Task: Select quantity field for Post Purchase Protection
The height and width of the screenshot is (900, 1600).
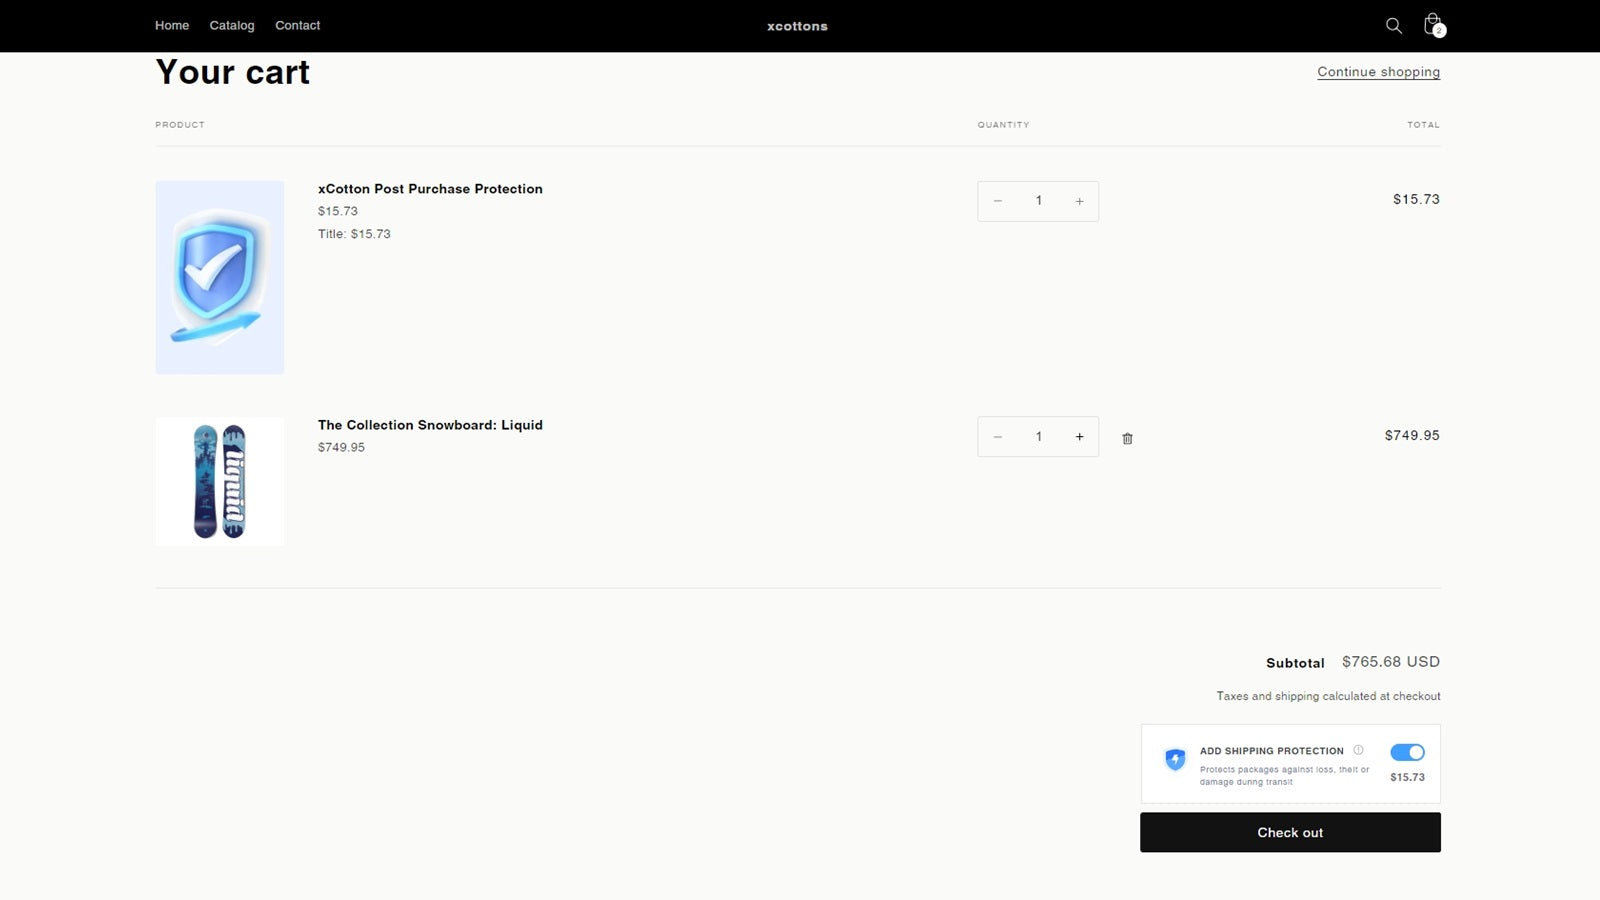Action: tap(1038, 201)
